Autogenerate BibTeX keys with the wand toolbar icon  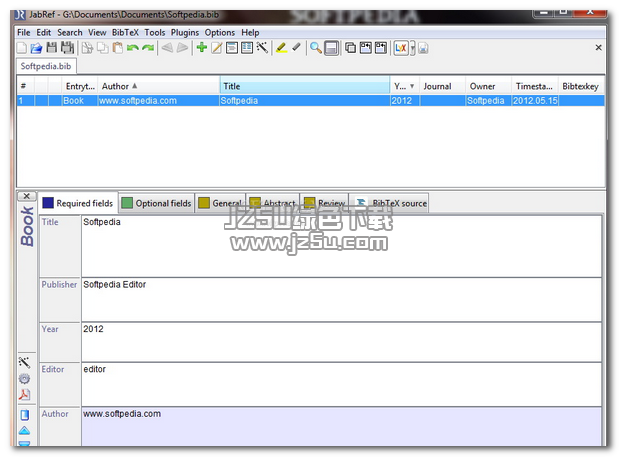click(x=263, y=48)
